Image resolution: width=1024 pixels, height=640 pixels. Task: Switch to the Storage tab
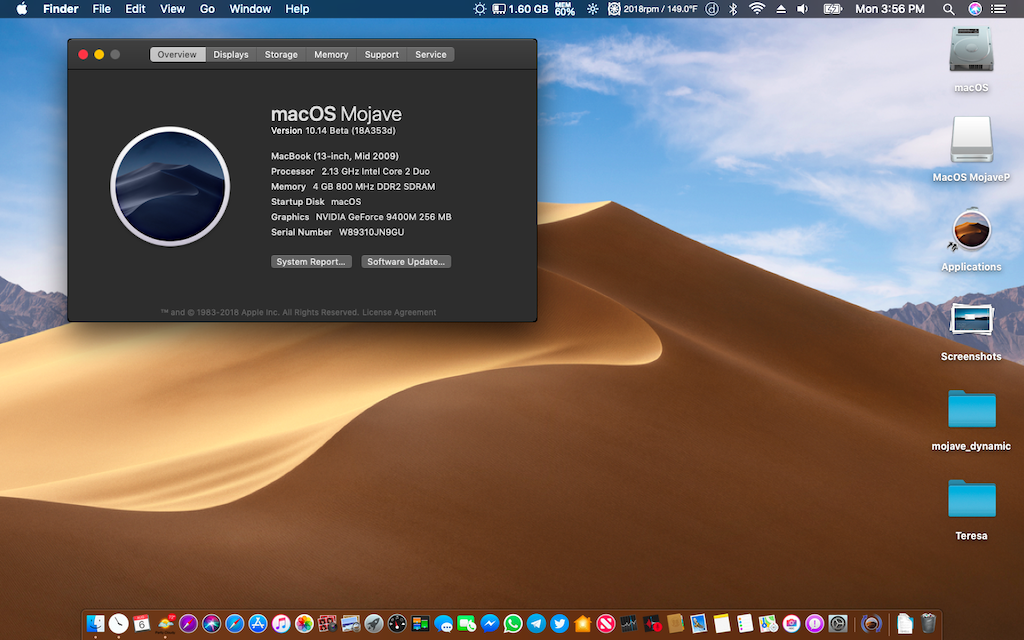(x=281, y=54)
